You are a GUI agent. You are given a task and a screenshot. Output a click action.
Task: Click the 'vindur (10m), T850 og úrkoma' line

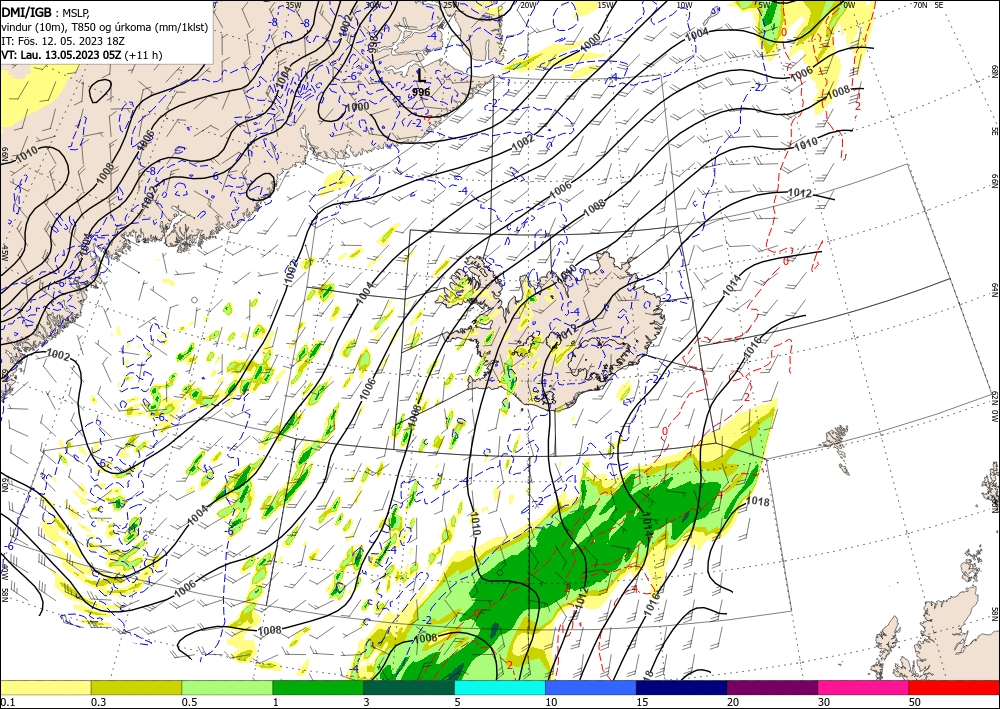point(105,27)
